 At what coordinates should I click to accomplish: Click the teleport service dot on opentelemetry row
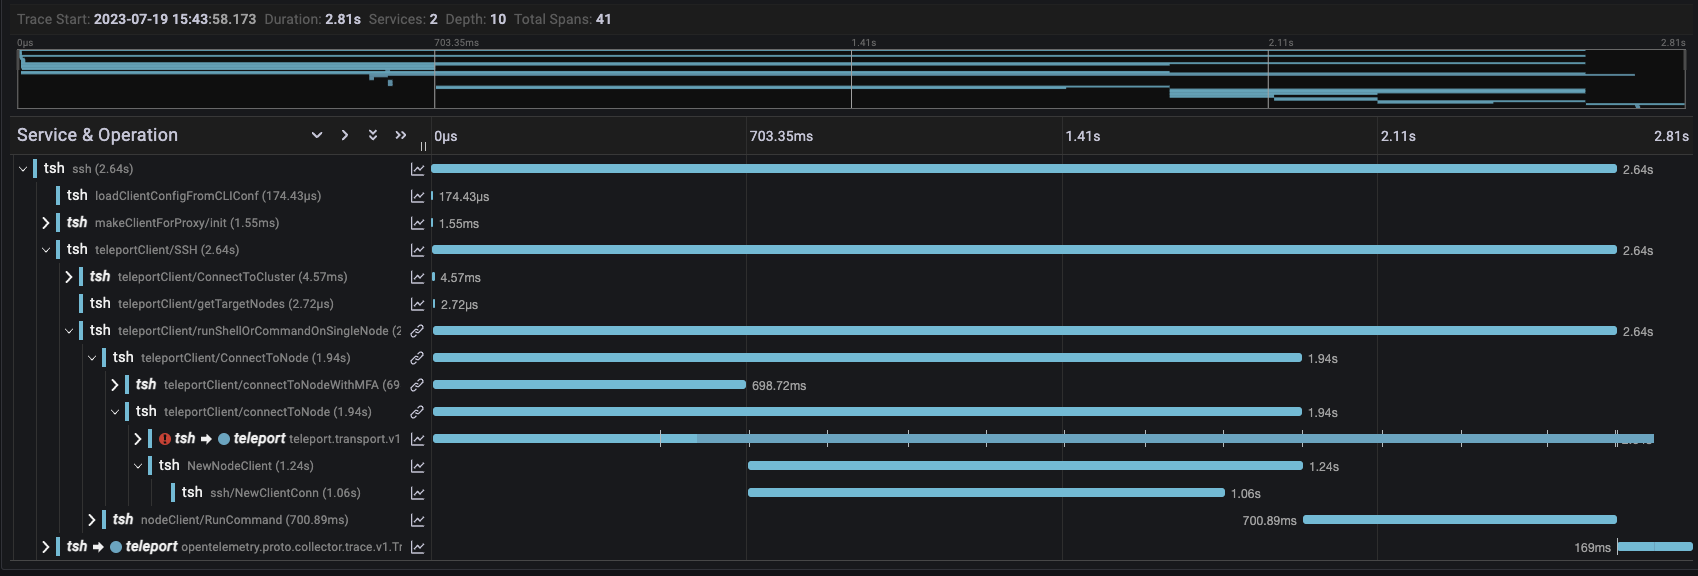pos(116,547)
